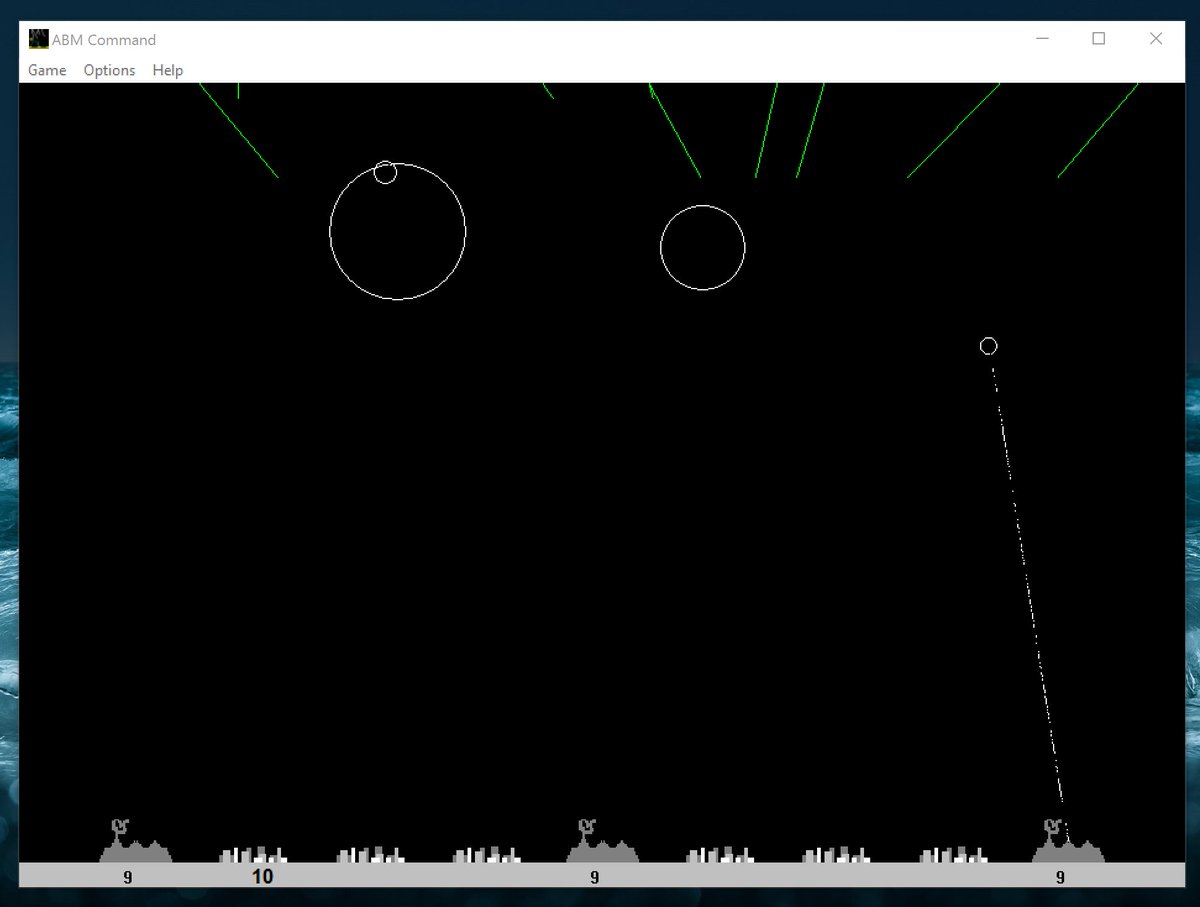The width and height of the screenshot is (1200, 907).
Task: Open the Game menu
Action: [x=47, y=70]
